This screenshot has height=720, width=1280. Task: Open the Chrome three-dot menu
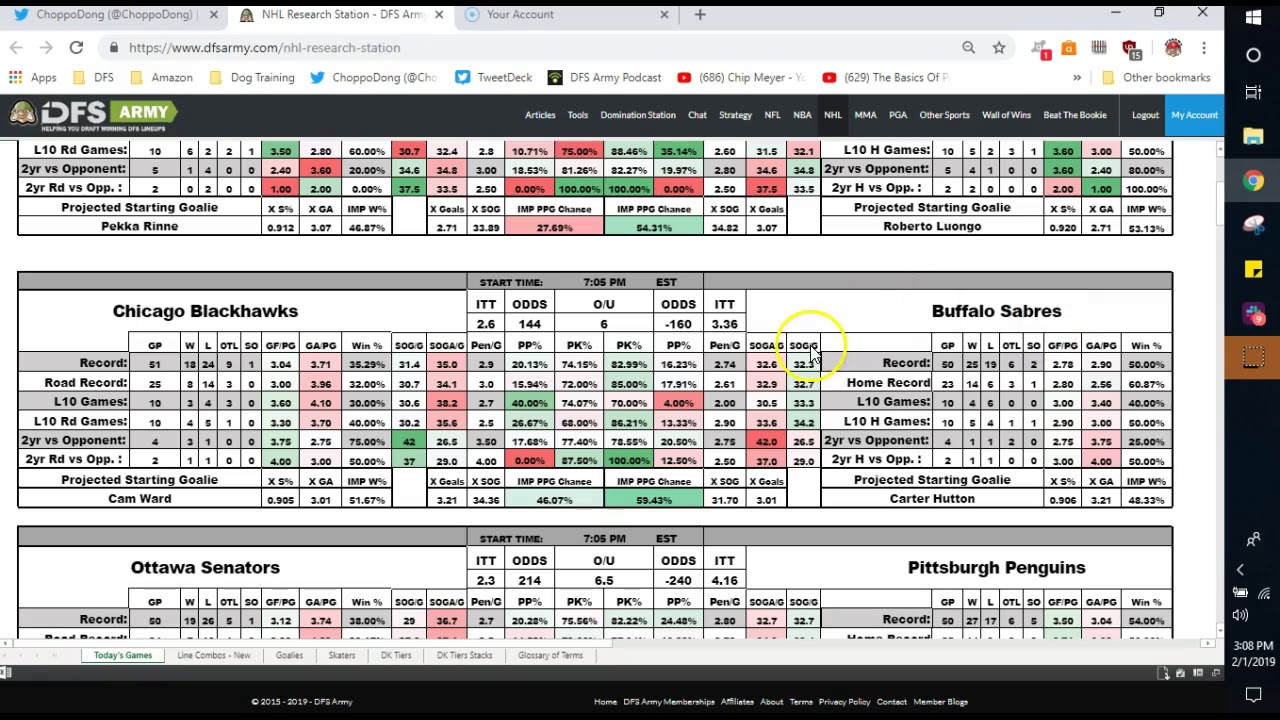pos(1204,47)
